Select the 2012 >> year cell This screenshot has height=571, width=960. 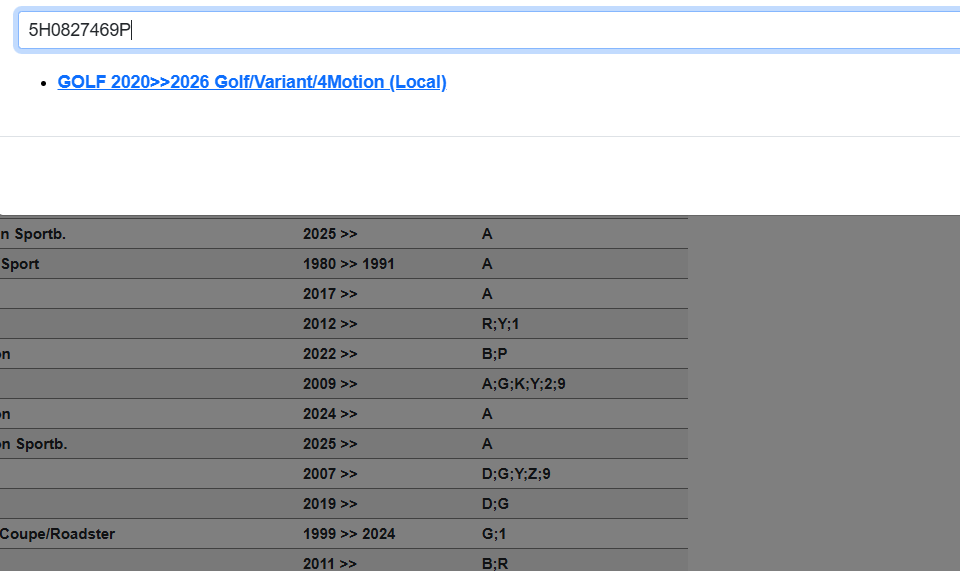[330, 324]
